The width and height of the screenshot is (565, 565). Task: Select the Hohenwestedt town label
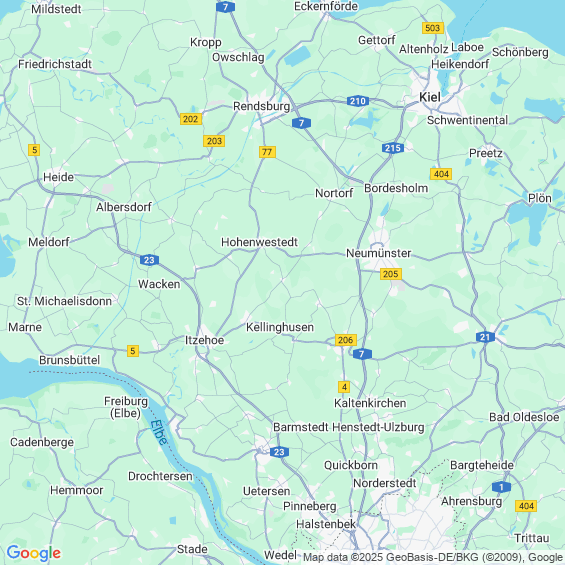point(259,242)
